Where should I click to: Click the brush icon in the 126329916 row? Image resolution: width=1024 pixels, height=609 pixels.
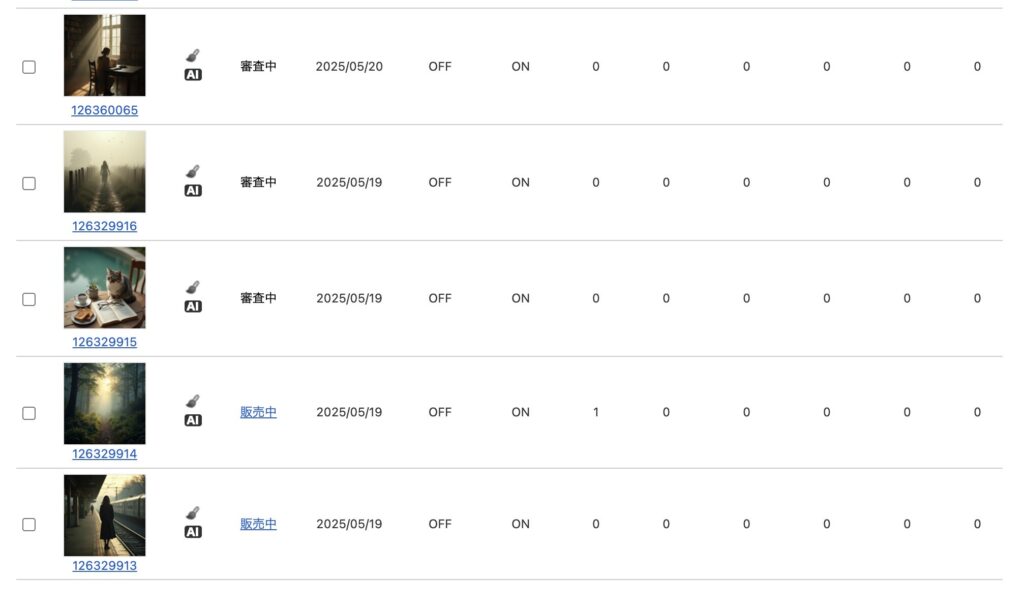193,171
